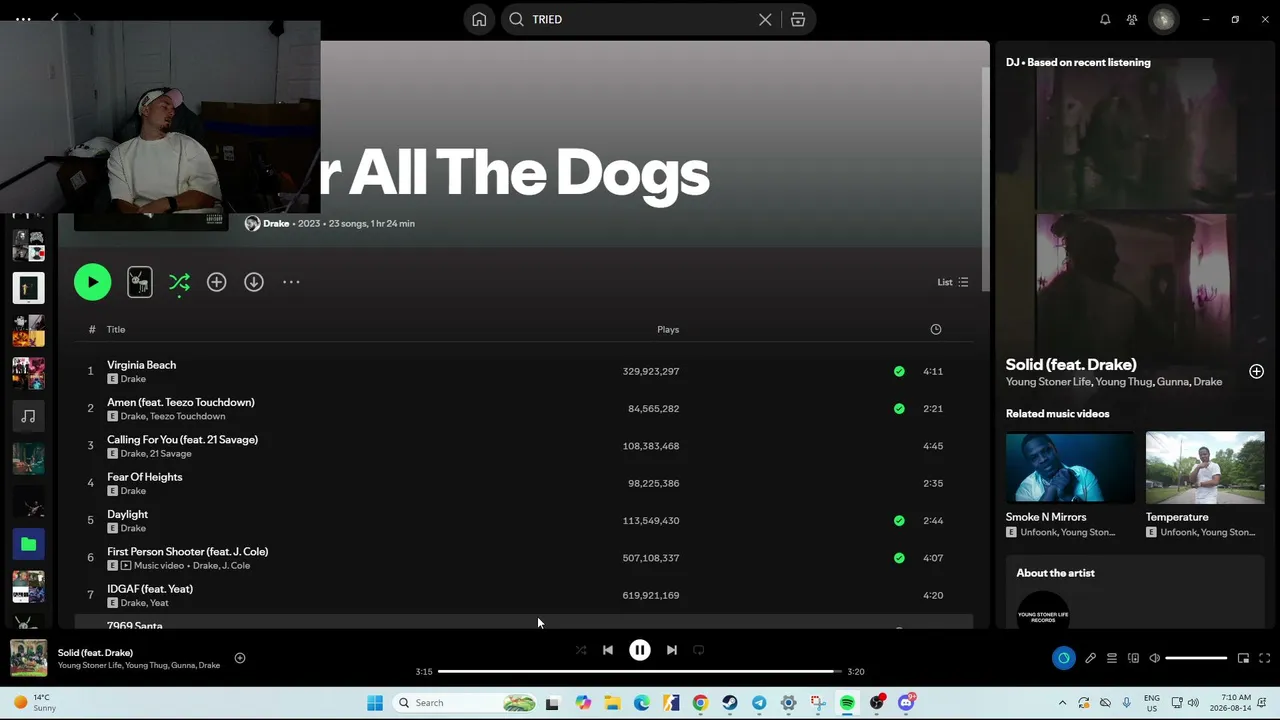
Task: Open the music note playlist in sidebar
Action: [28, 416]
